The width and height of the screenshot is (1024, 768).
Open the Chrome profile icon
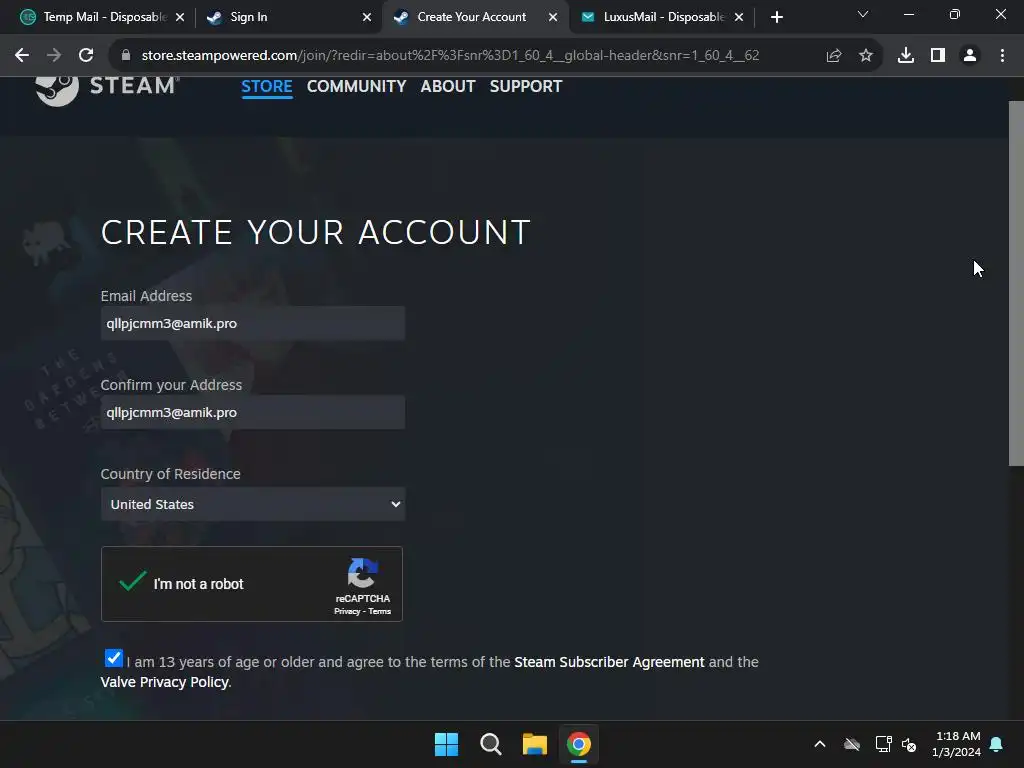pos(970,56)
